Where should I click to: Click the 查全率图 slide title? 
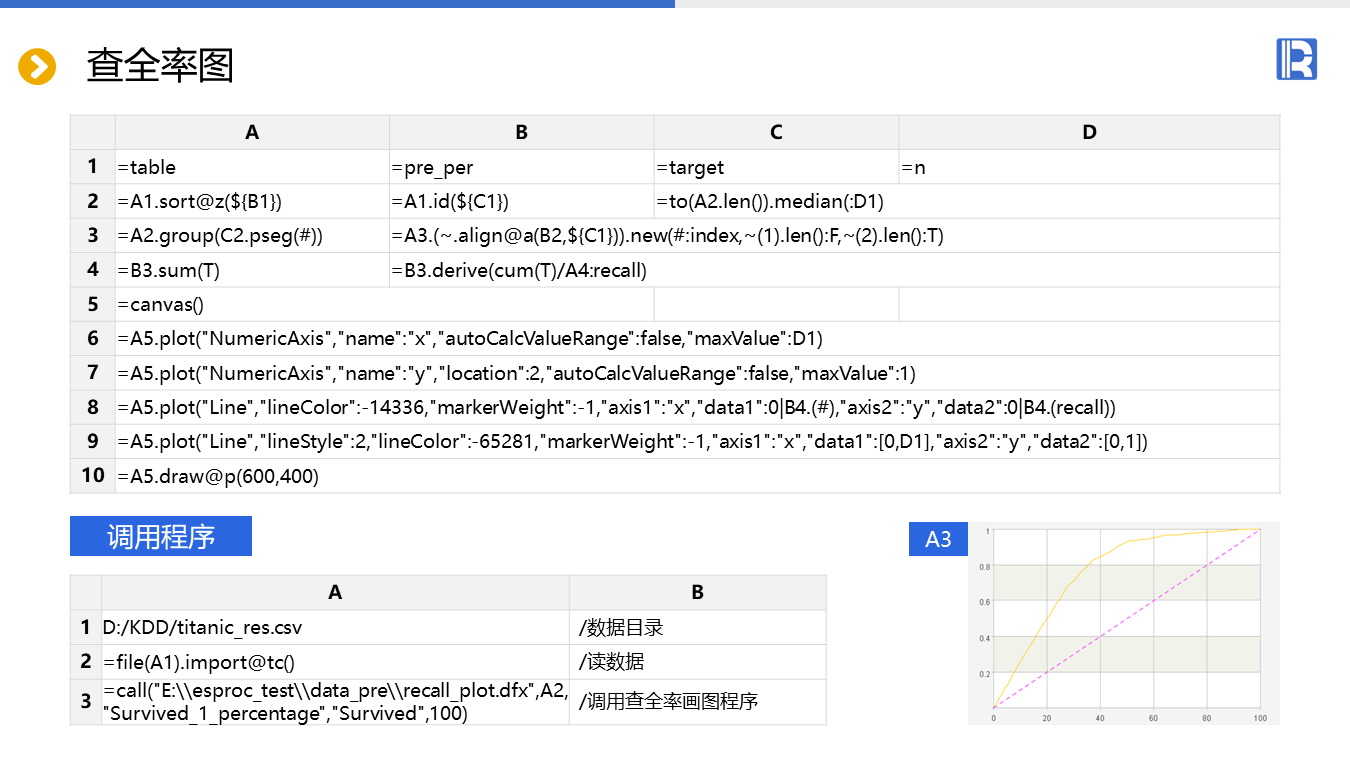[160, 66]
